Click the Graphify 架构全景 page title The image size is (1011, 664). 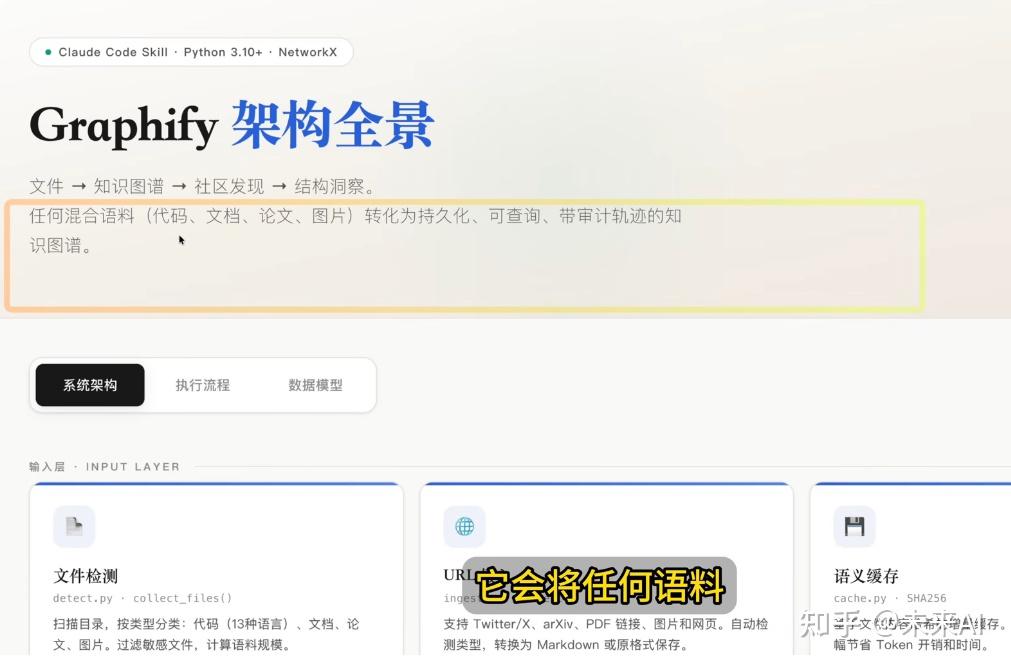point(230,123)
